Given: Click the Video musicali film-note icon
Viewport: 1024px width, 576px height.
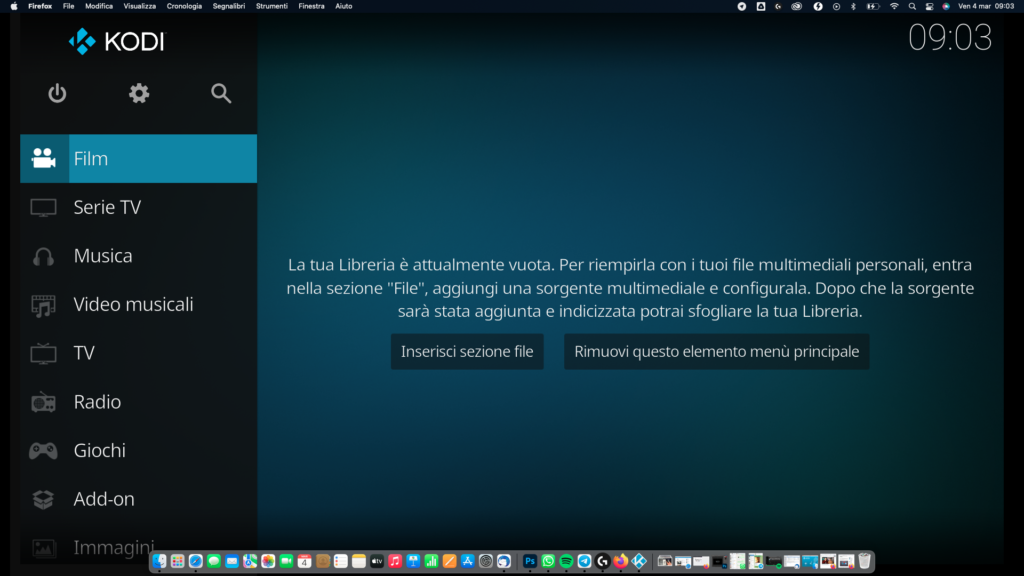Looking at the screenshot, I should coord(44,305).
